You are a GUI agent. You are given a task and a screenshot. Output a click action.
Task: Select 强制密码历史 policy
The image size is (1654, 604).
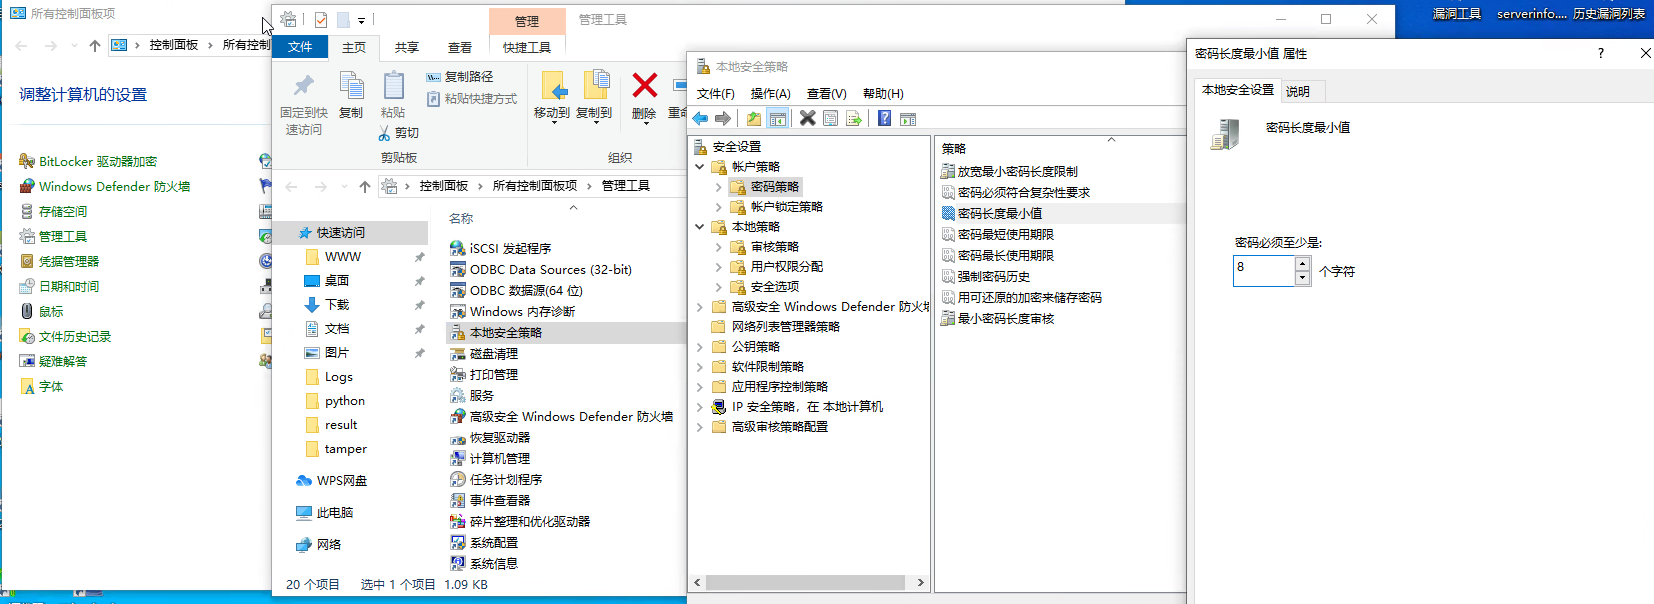point(986,276)
